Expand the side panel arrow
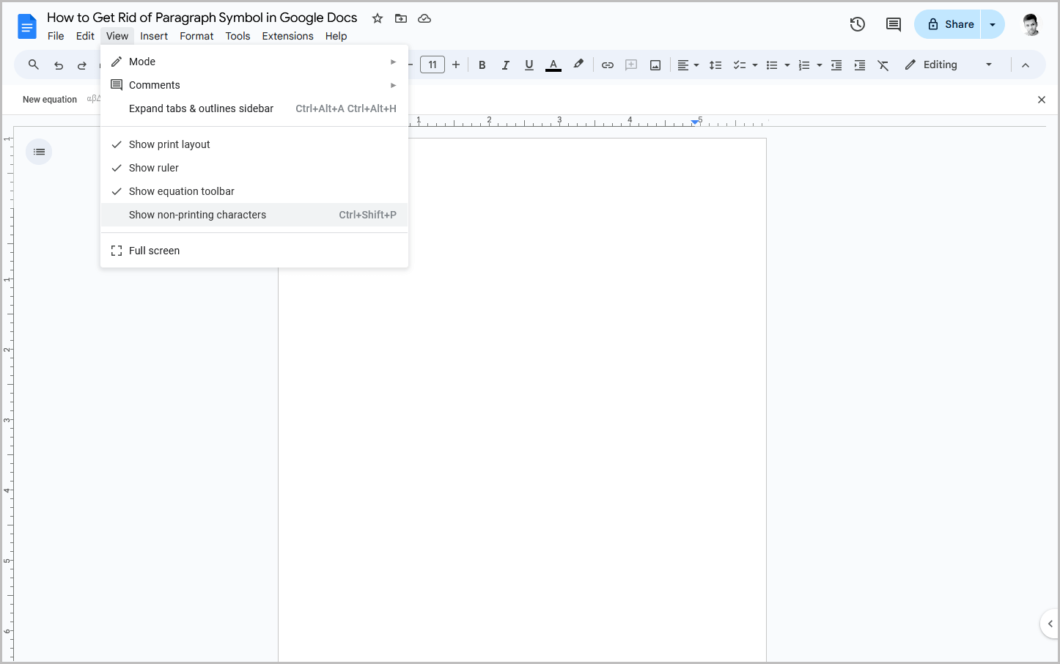Image resolution: width=1060 pixels, height=664 pixels. [1050, 623]
